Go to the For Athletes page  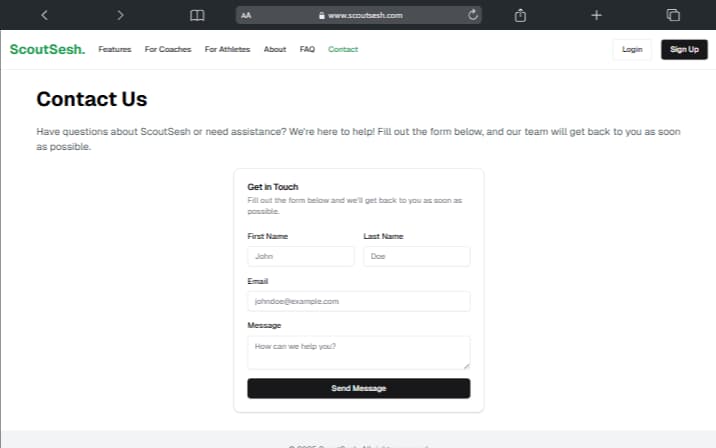pos(227,49)
